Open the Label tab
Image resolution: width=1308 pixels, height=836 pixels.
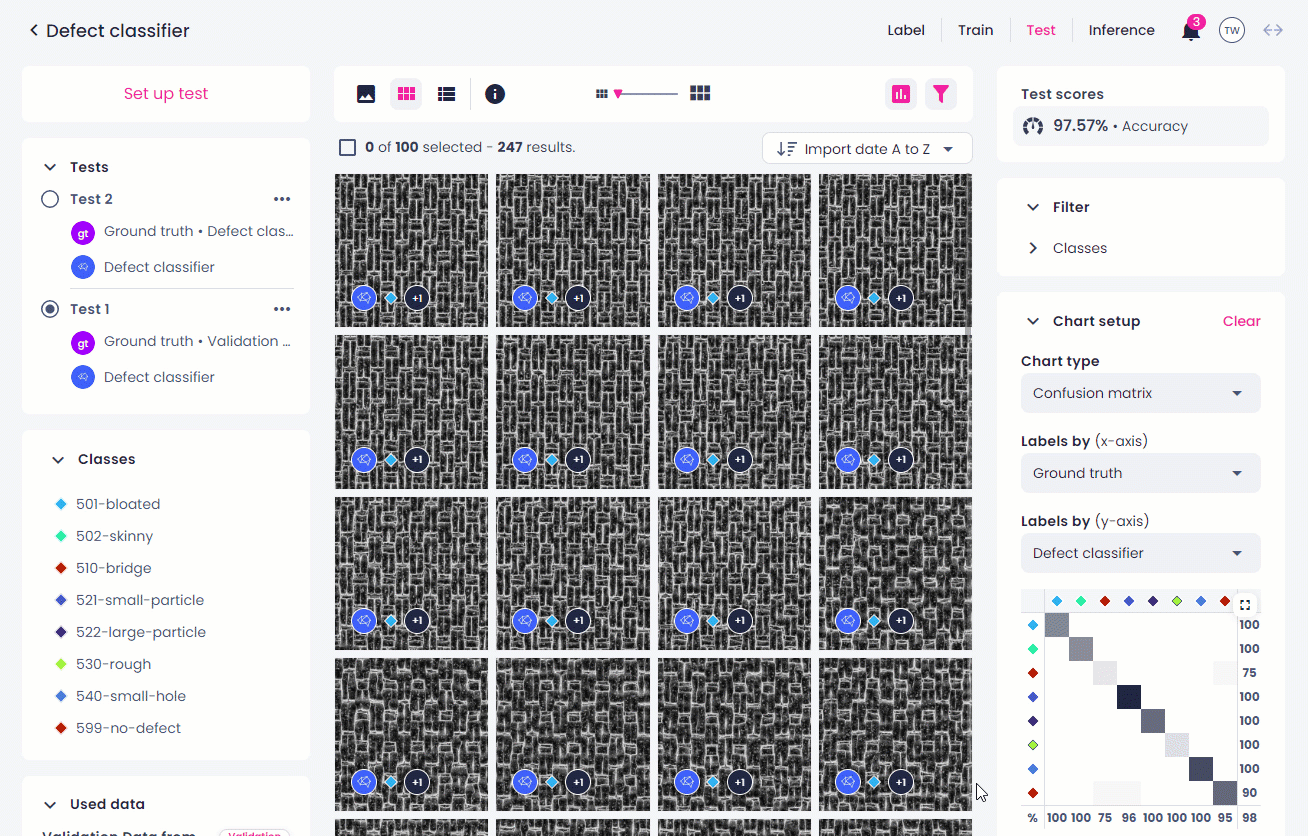pyautogui.click(x=906, y=31)
